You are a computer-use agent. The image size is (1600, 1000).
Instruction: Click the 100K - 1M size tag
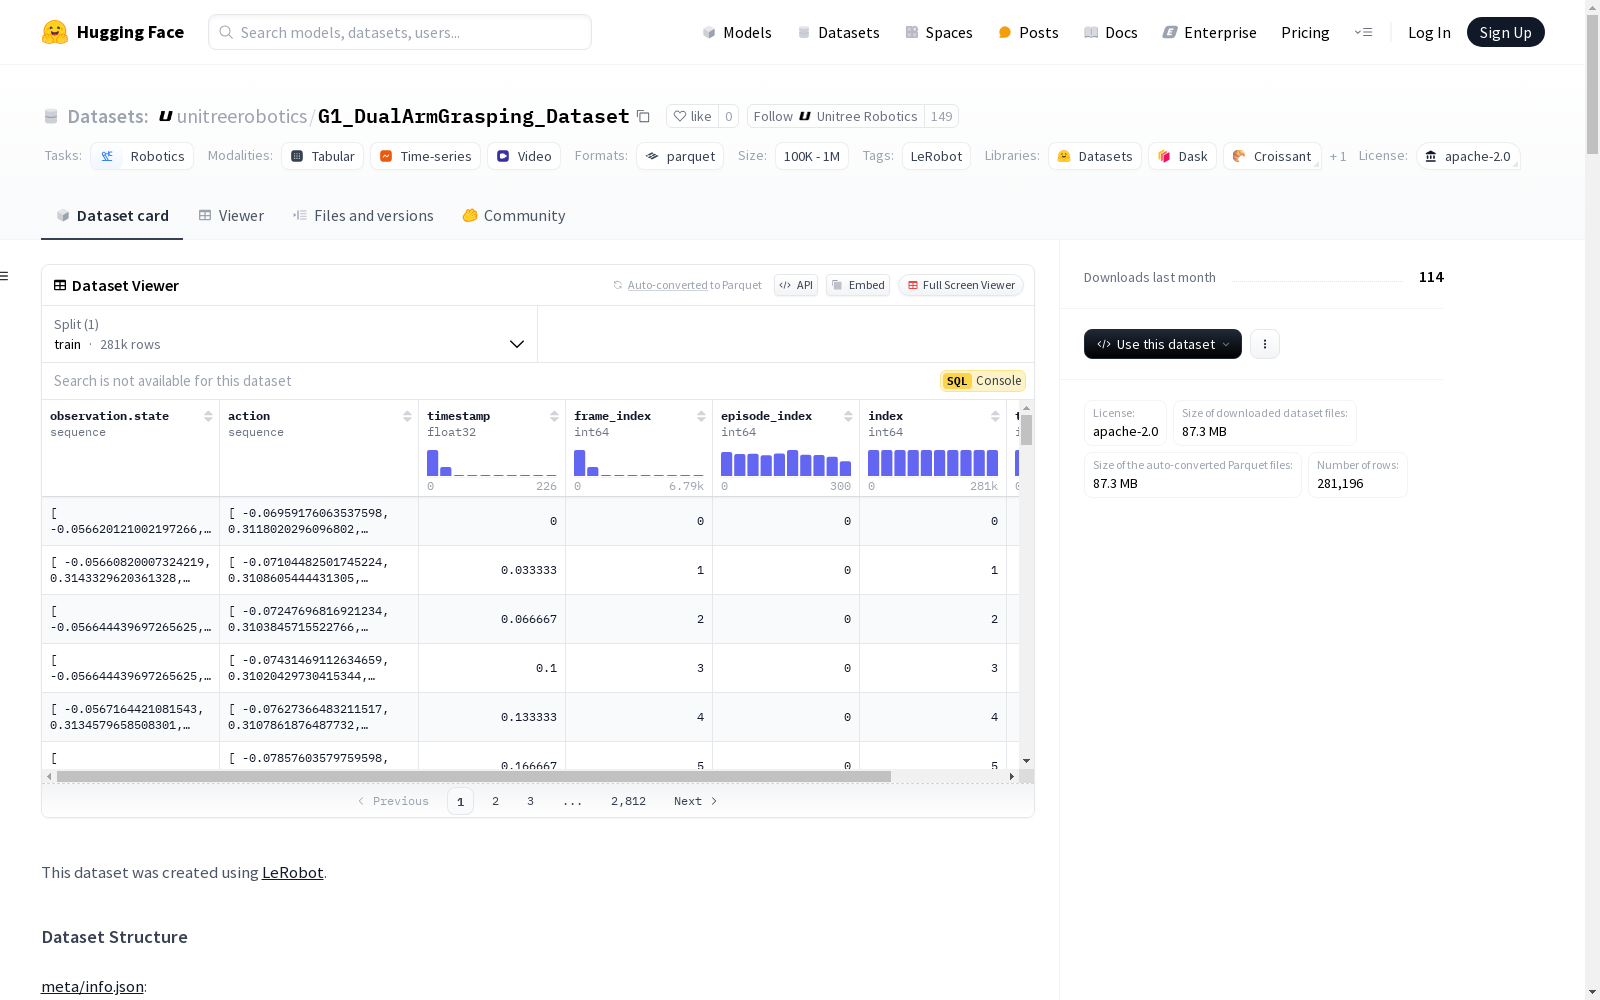pos(811,156)
